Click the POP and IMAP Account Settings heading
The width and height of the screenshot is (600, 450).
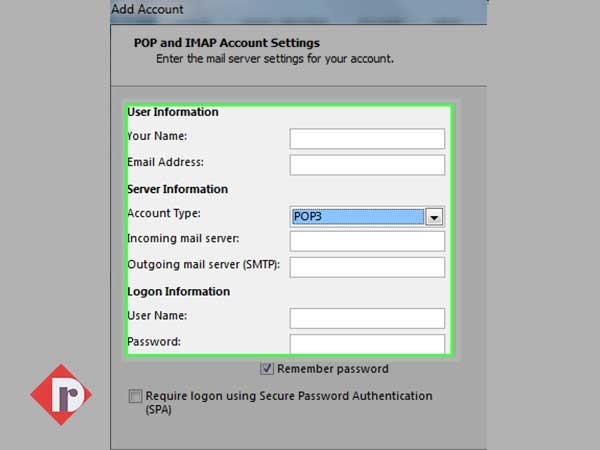227,43
